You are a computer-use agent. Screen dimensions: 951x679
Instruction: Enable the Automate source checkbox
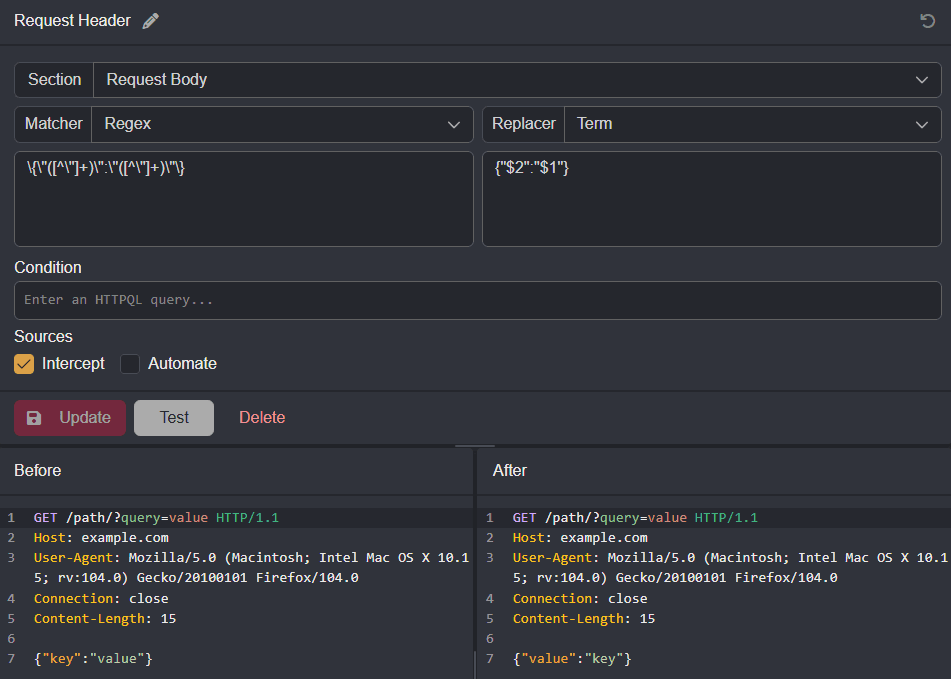coord(130,364)
